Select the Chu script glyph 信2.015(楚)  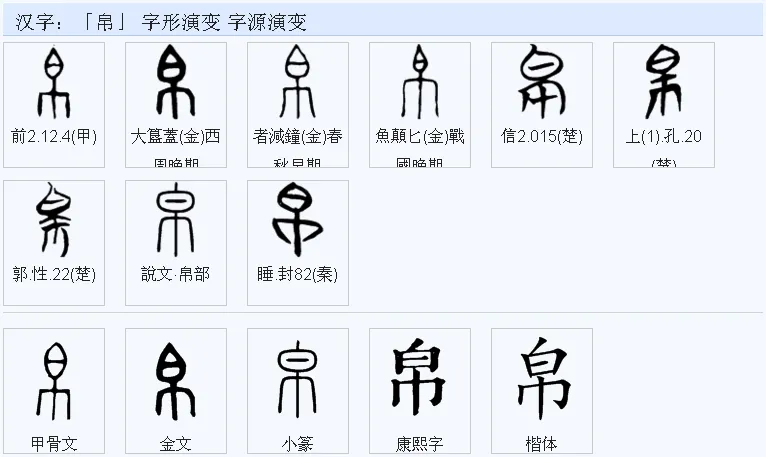tap(542, 81)
